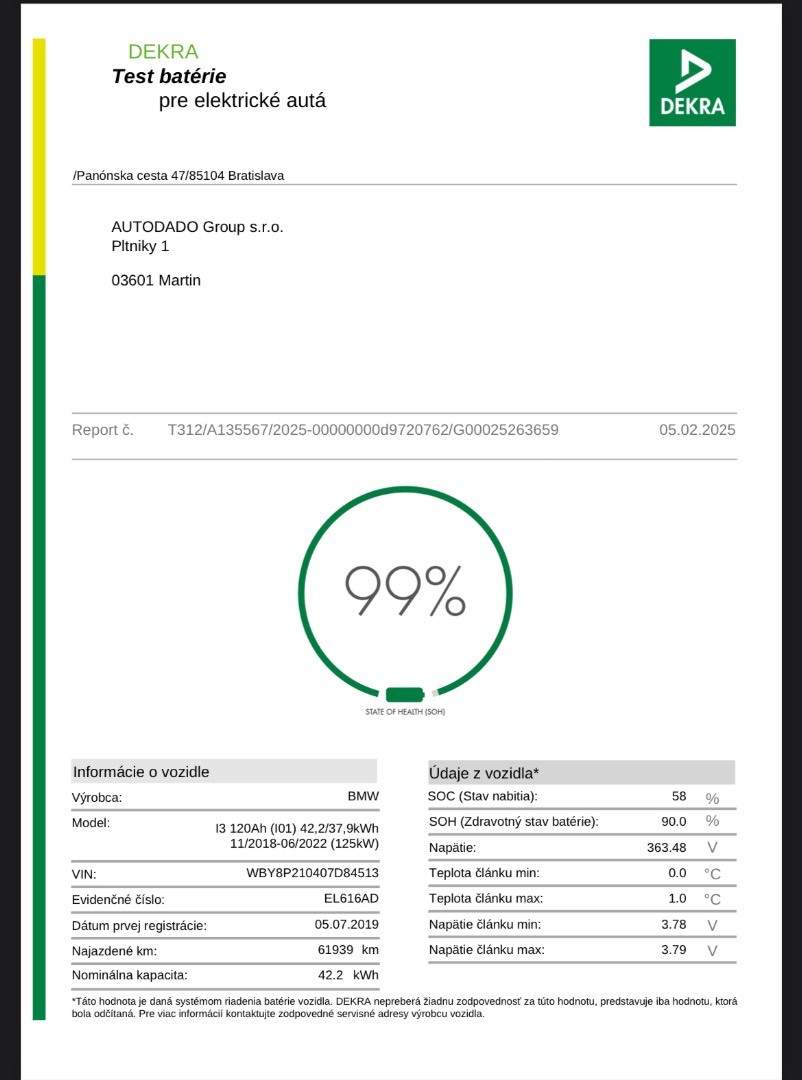
Task: Click the green battery icon under the gauge
Action: click(x=404, y=694)
